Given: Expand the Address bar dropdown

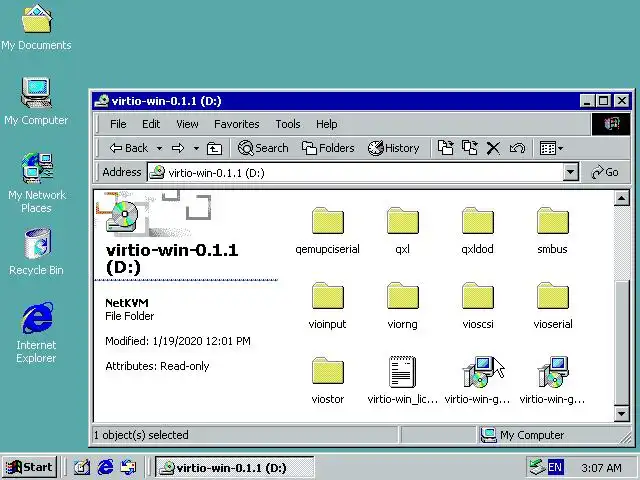Looking at the screenshot, I should 571,172.
